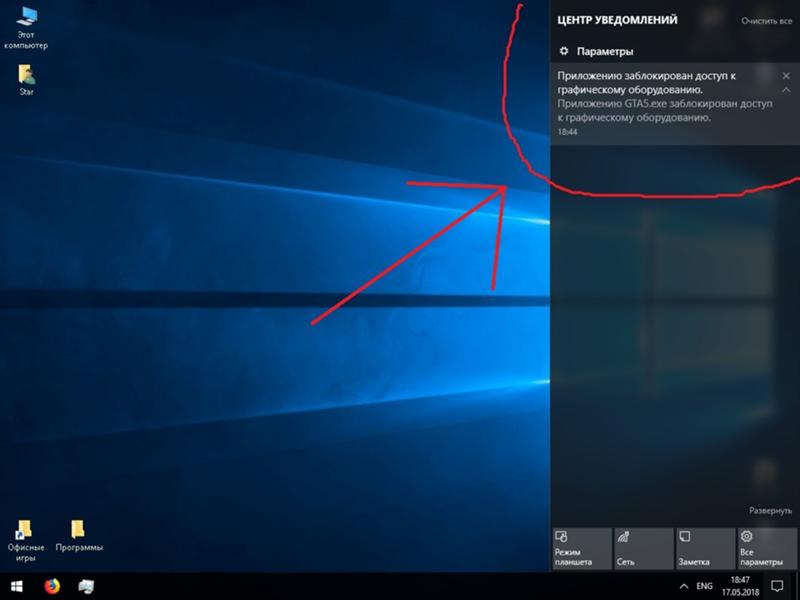
Task: Open Все параметры quick action tile
Action: point(767,548)
